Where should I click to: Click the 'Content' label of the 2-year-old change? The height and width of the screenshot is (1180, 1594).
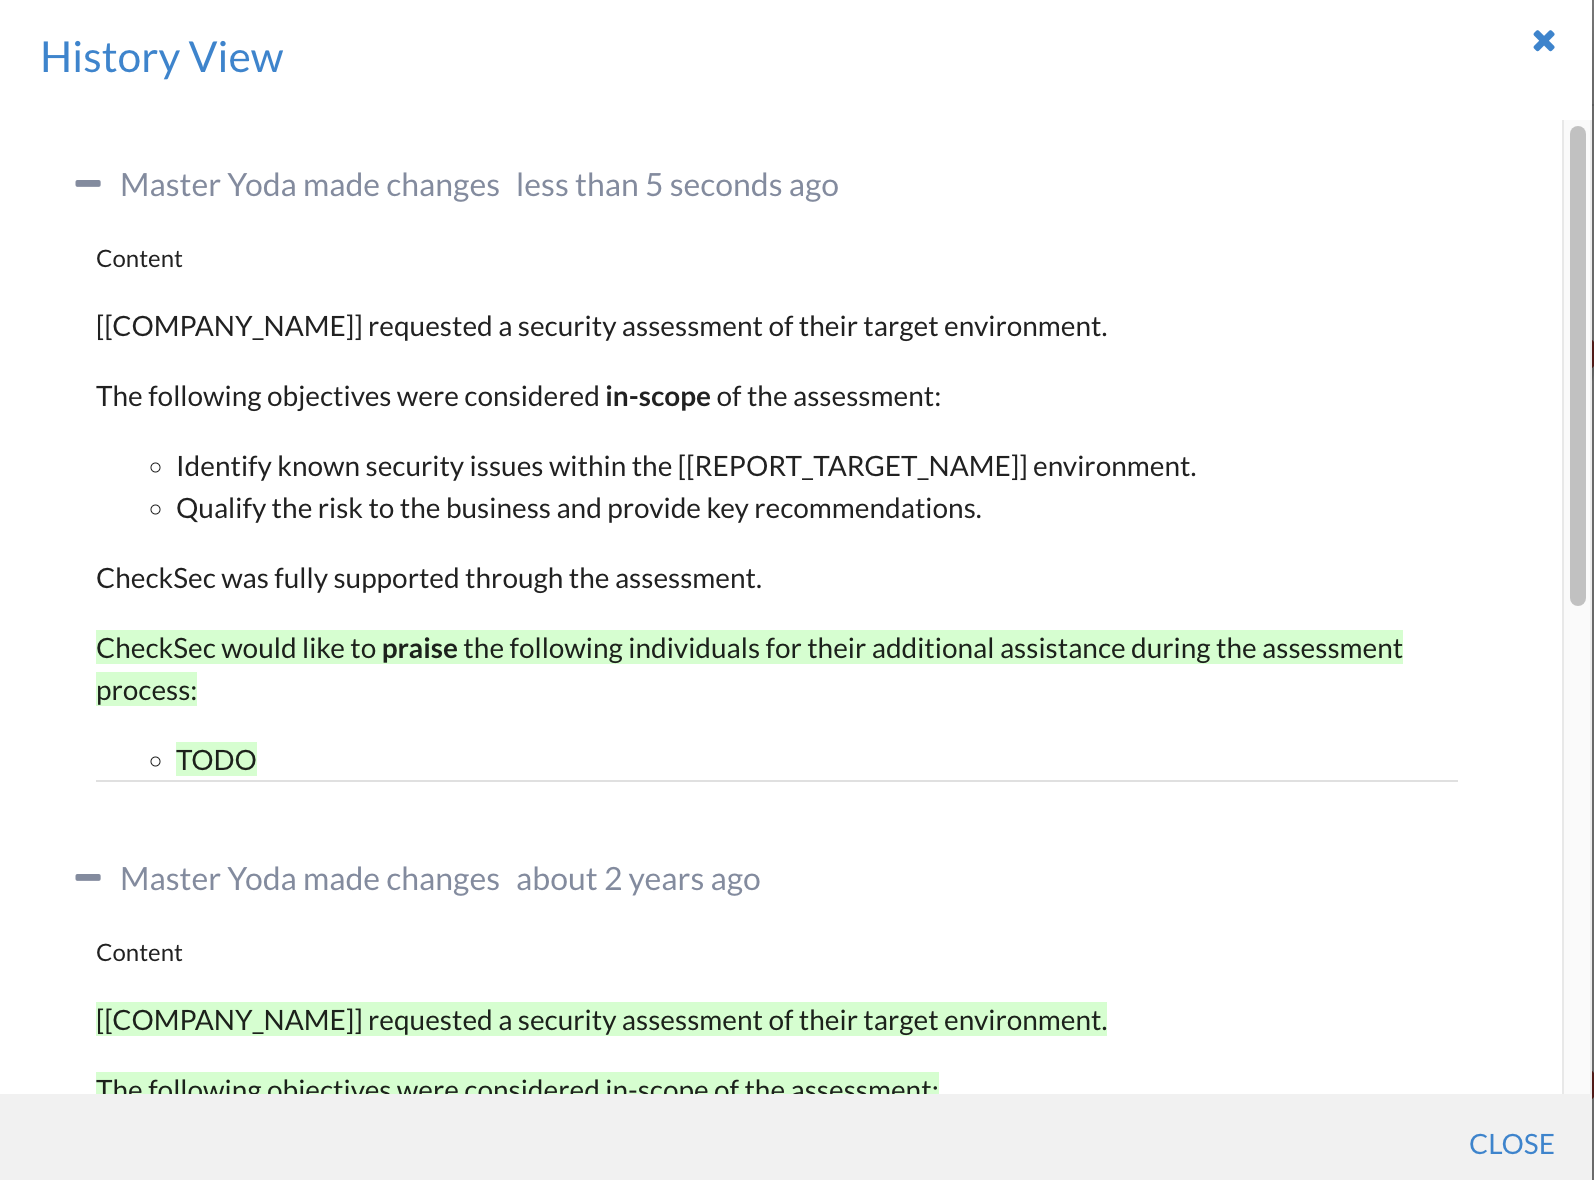139,953
